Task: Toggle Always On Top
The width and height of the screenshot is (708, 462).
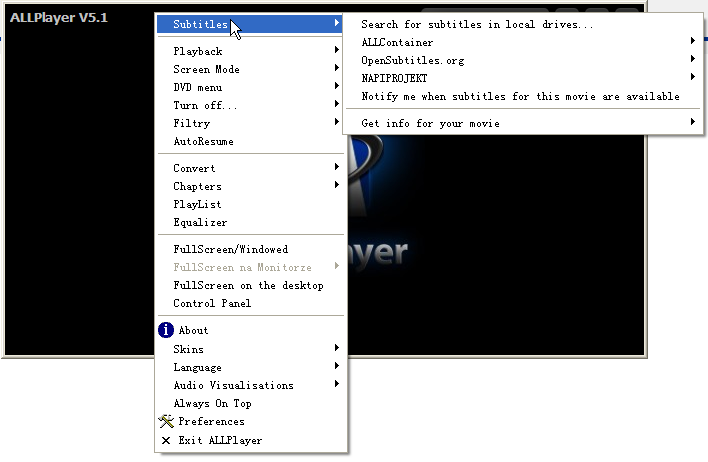Action: (251, 403)
